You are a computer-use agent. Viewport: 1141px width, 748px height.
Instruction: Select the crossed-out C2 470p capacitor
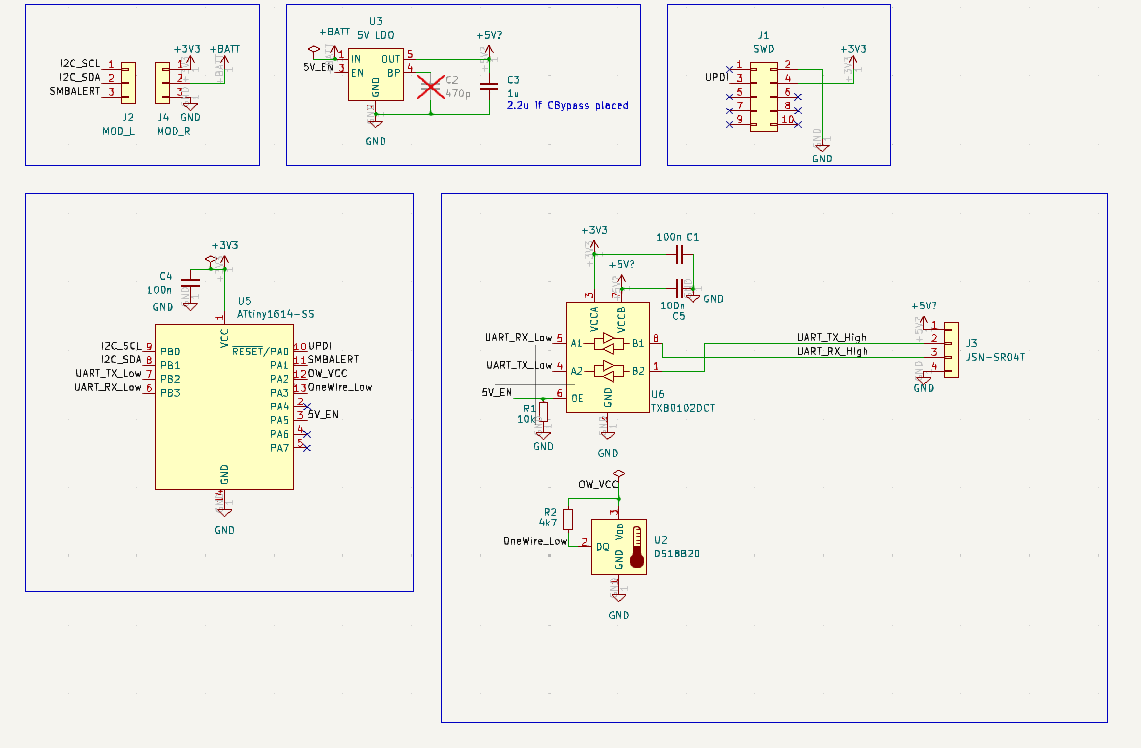[431, 86]
